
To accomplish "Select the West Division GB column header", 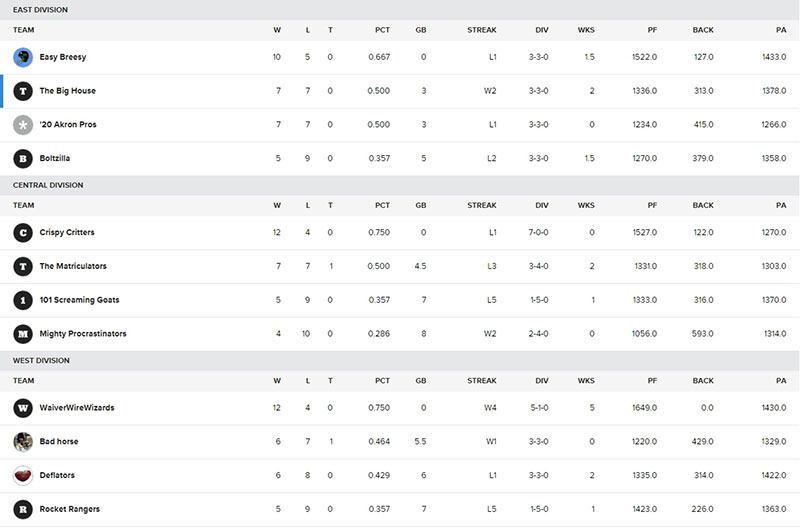I will click(420, 381).
